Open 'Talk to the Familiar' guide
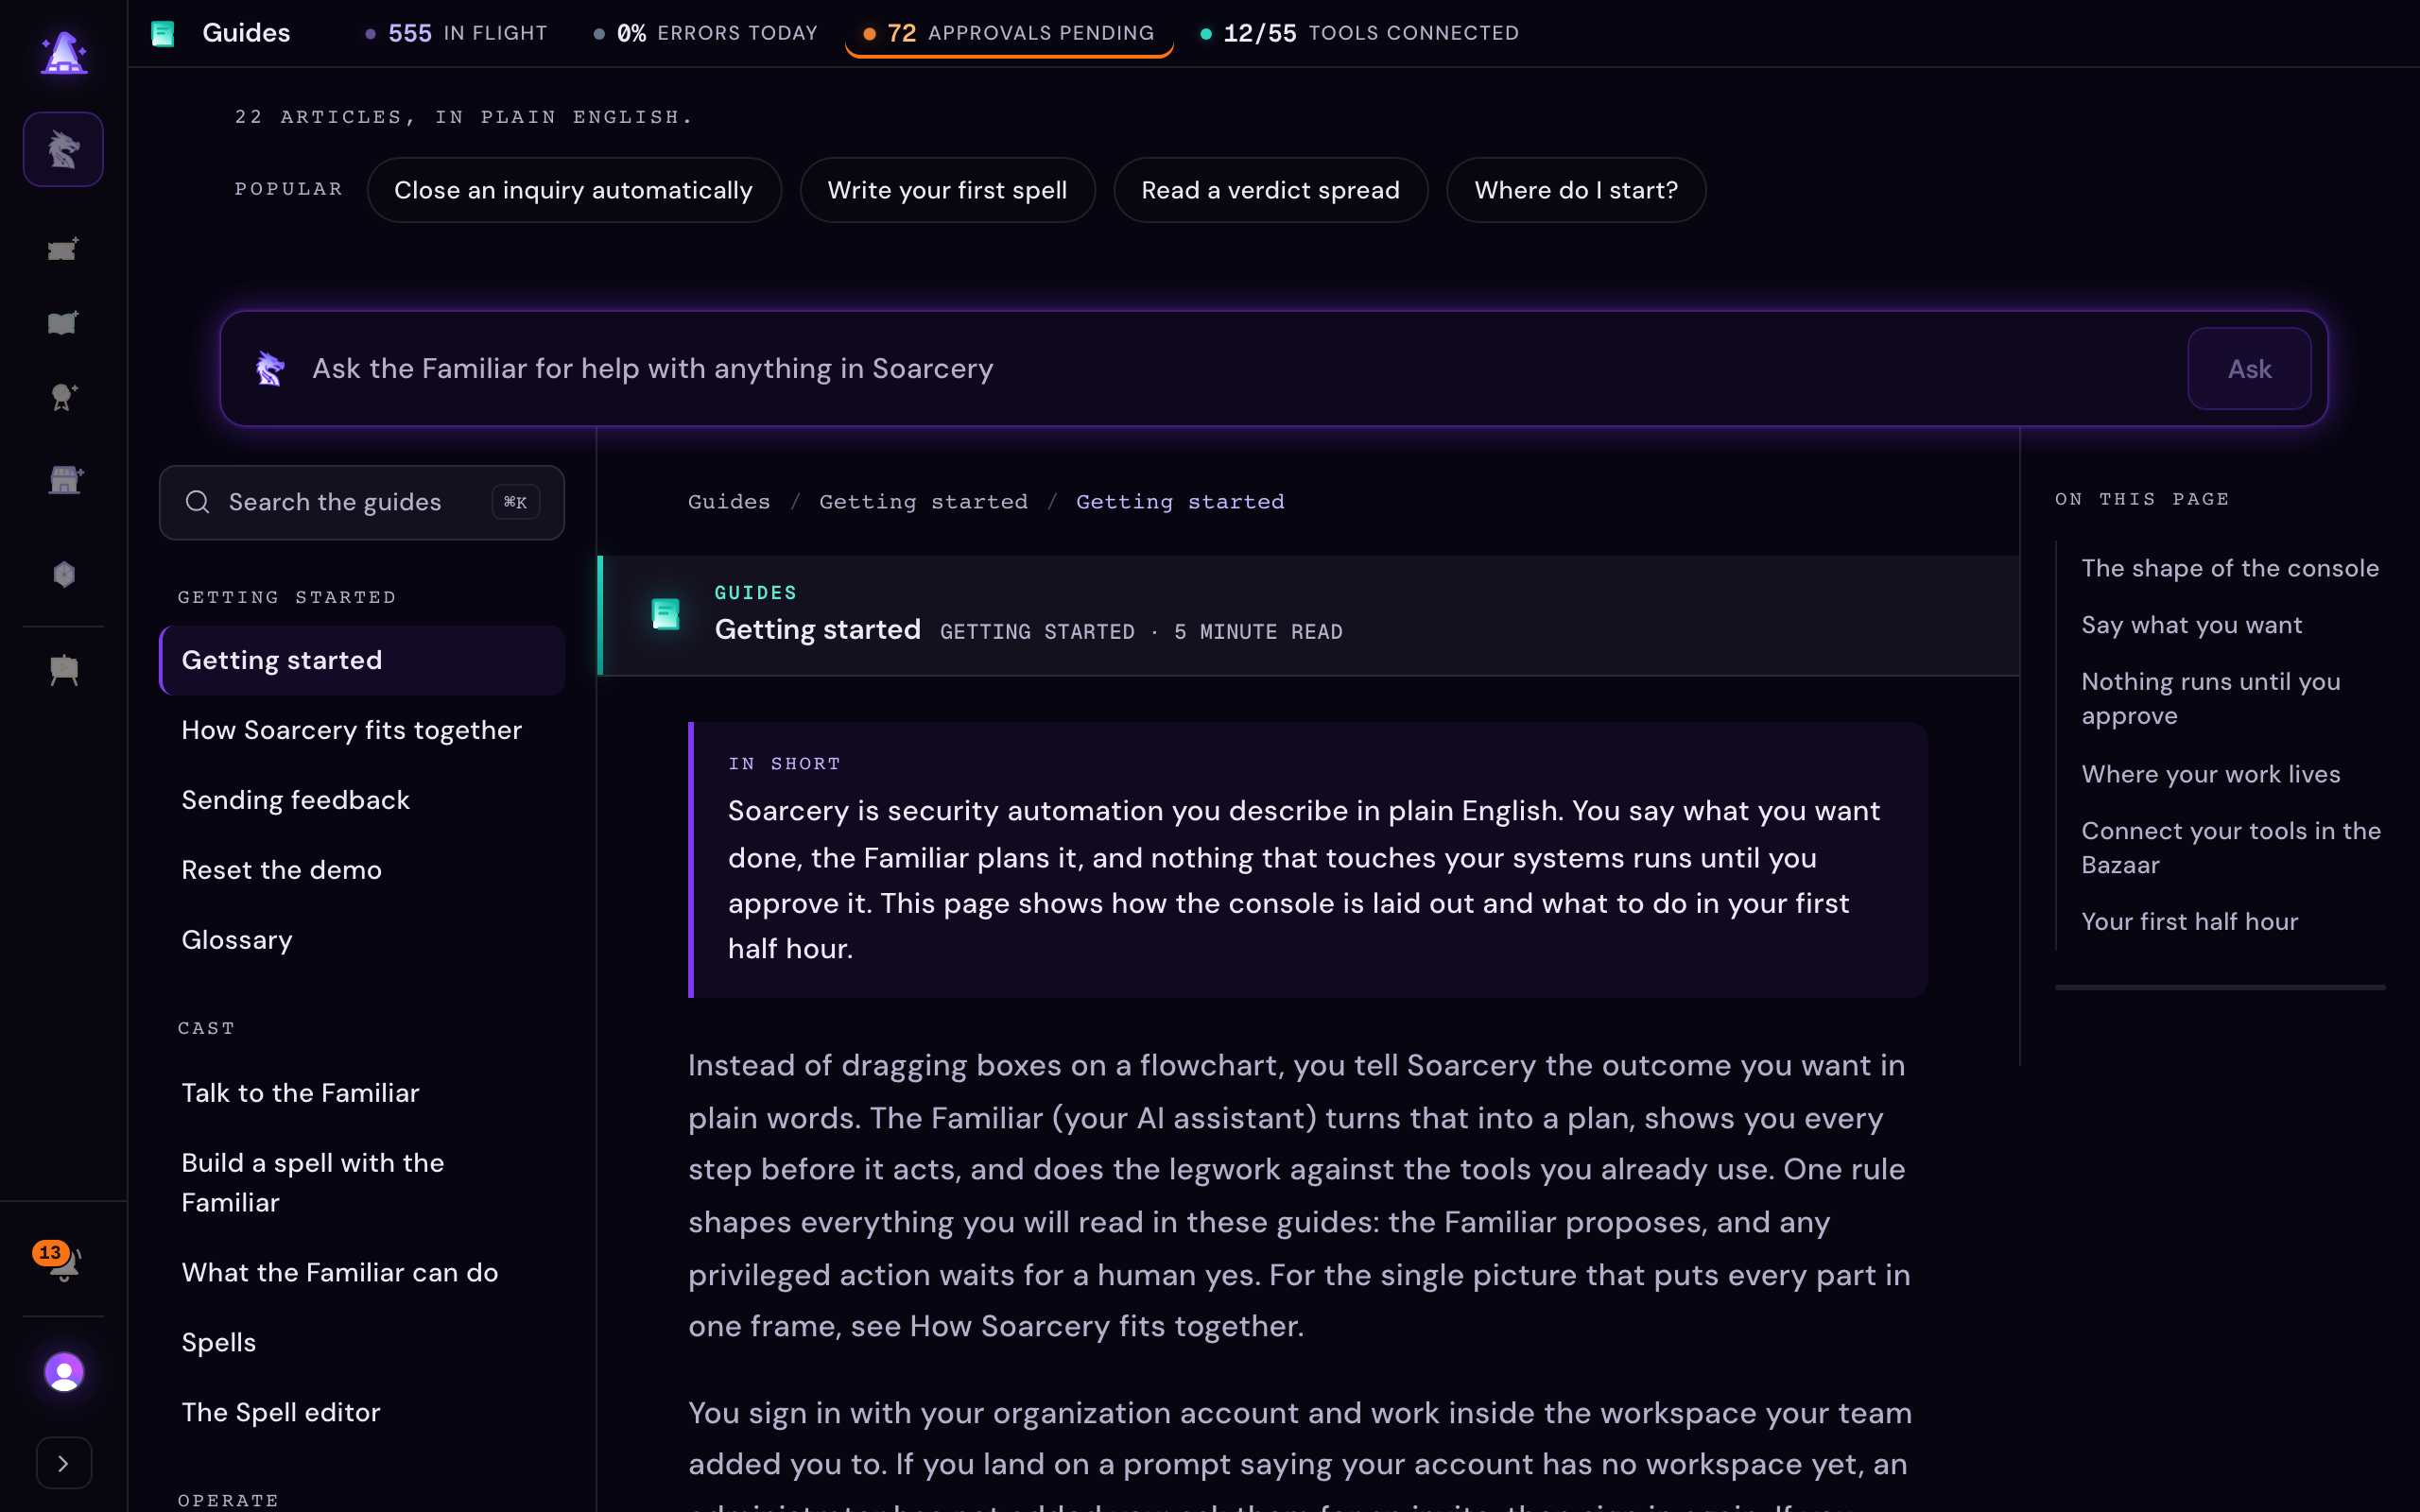 [362, 1093]
